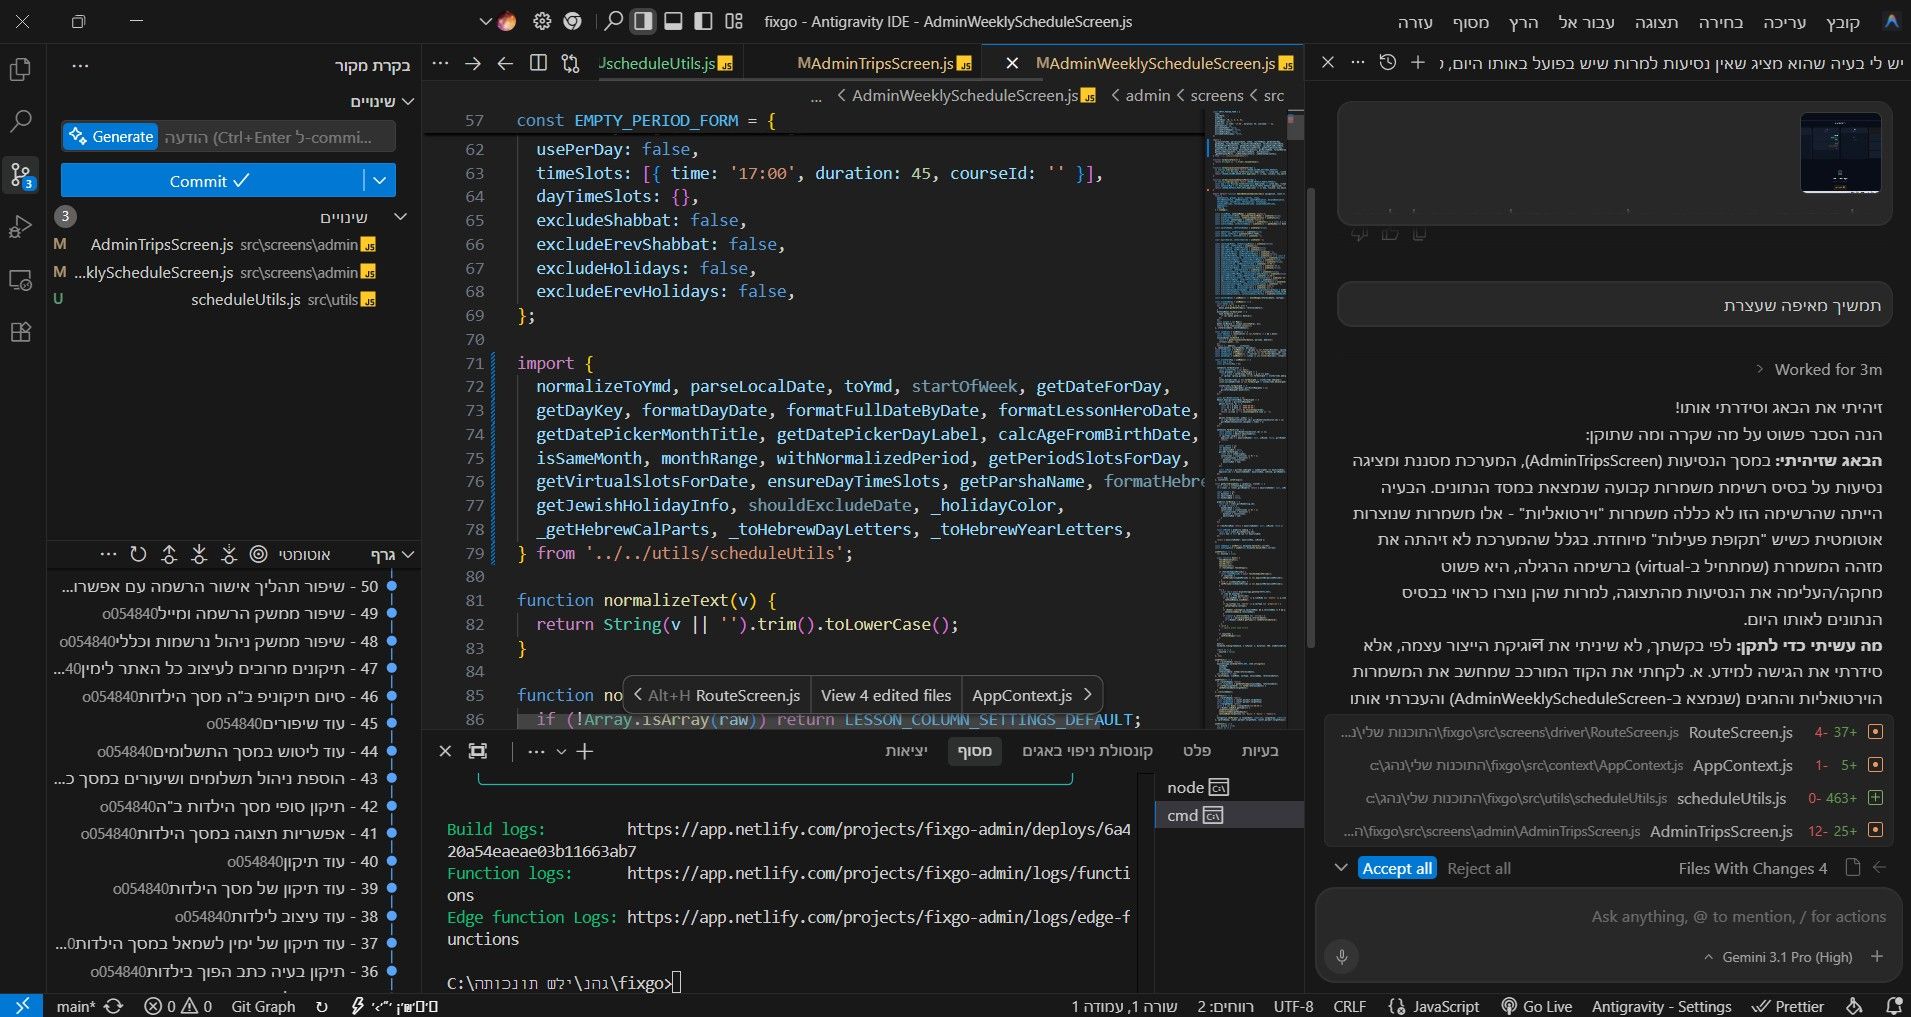Screen dimensions: 1911x1017
Task: Open the Extensions view in the activity bar
Action: (20, 332)
